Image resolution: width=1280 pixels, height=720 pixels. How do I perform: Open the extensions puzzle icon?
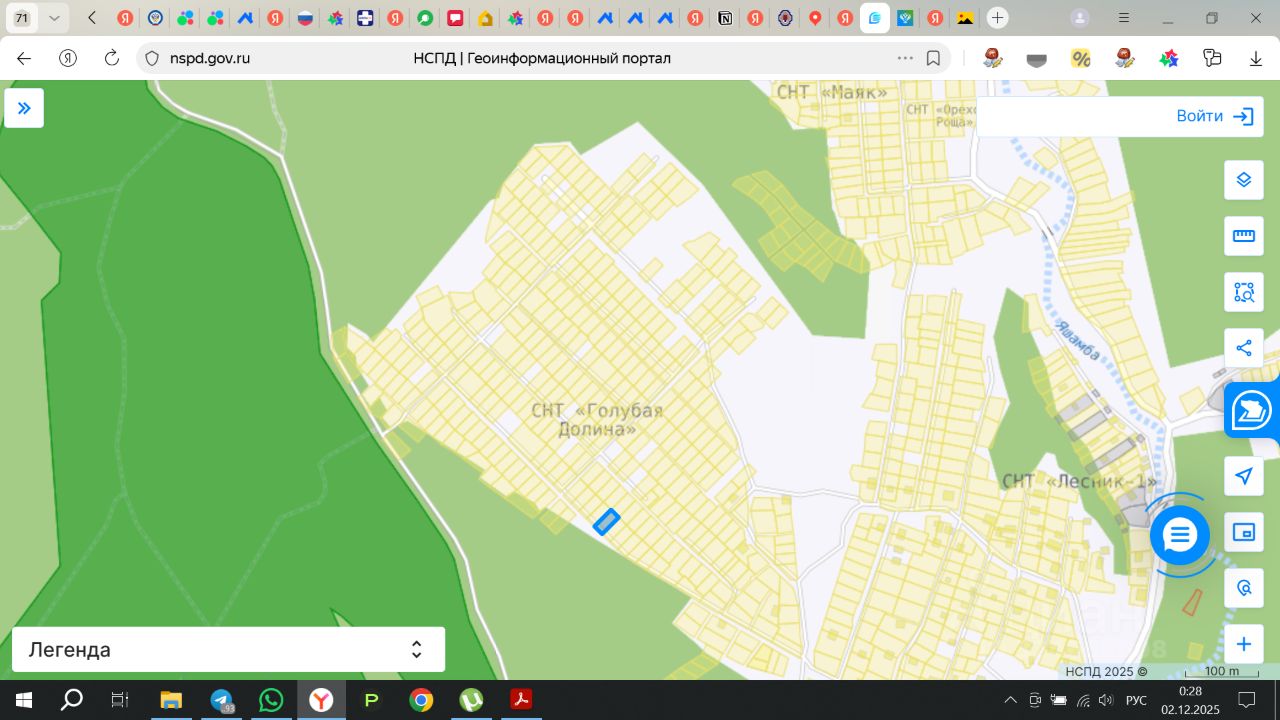click(1213, 58)
